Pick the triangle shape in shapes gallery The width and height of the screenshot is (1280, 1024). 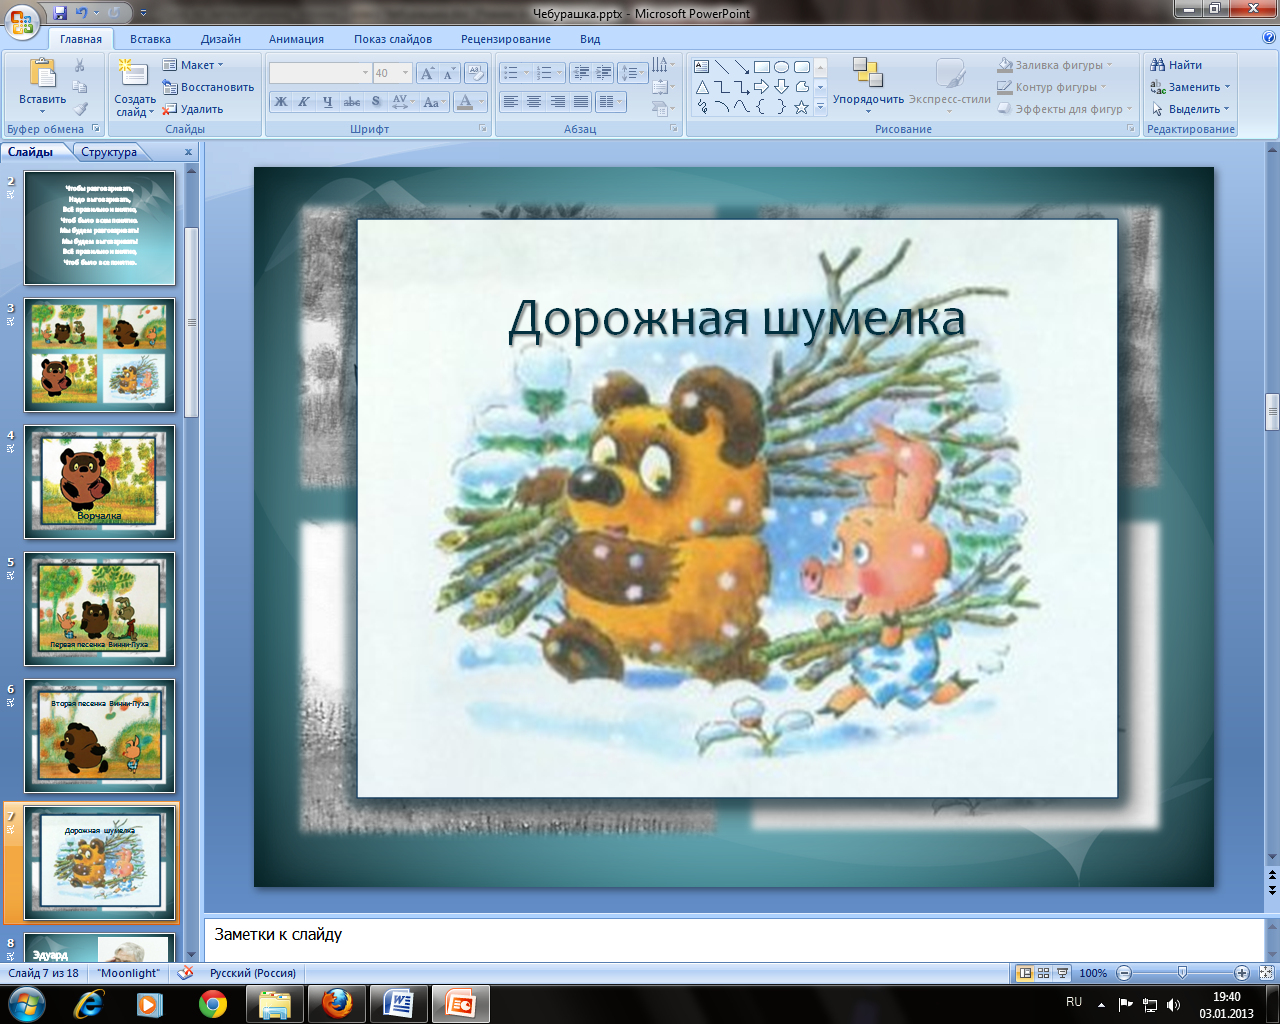point(702,87)
